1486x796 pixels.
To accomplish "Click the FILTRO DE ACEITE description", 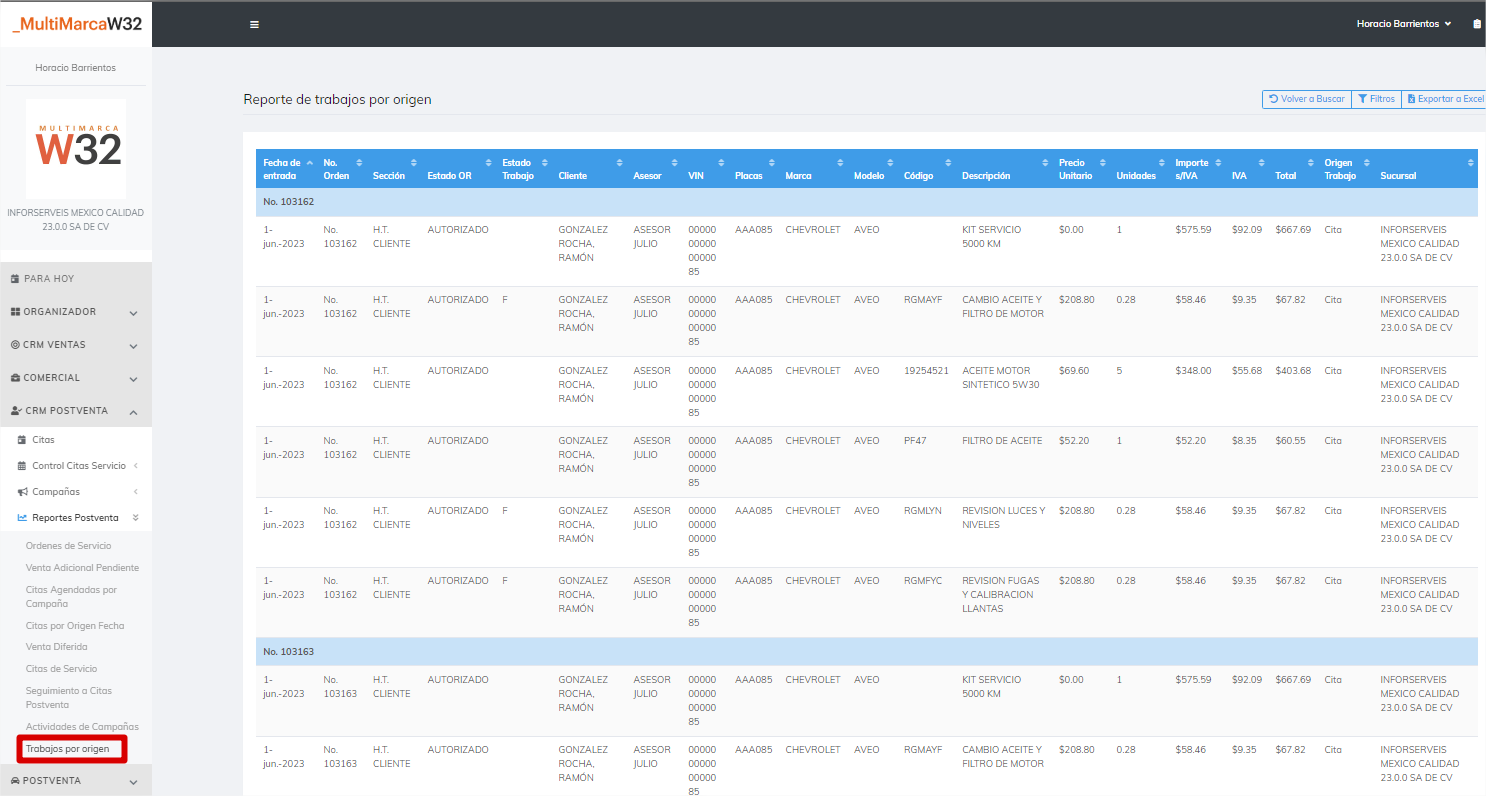I will tap(1002, 441).
